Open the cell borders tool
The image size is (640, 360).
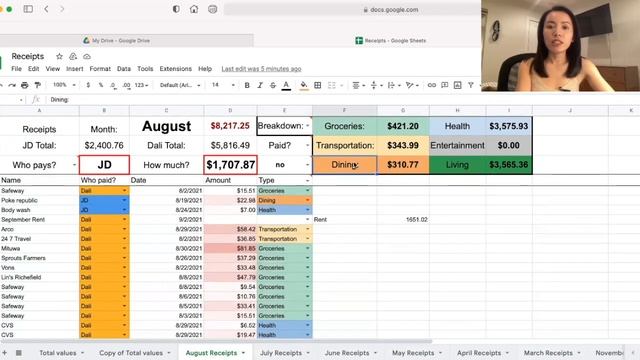318,85
